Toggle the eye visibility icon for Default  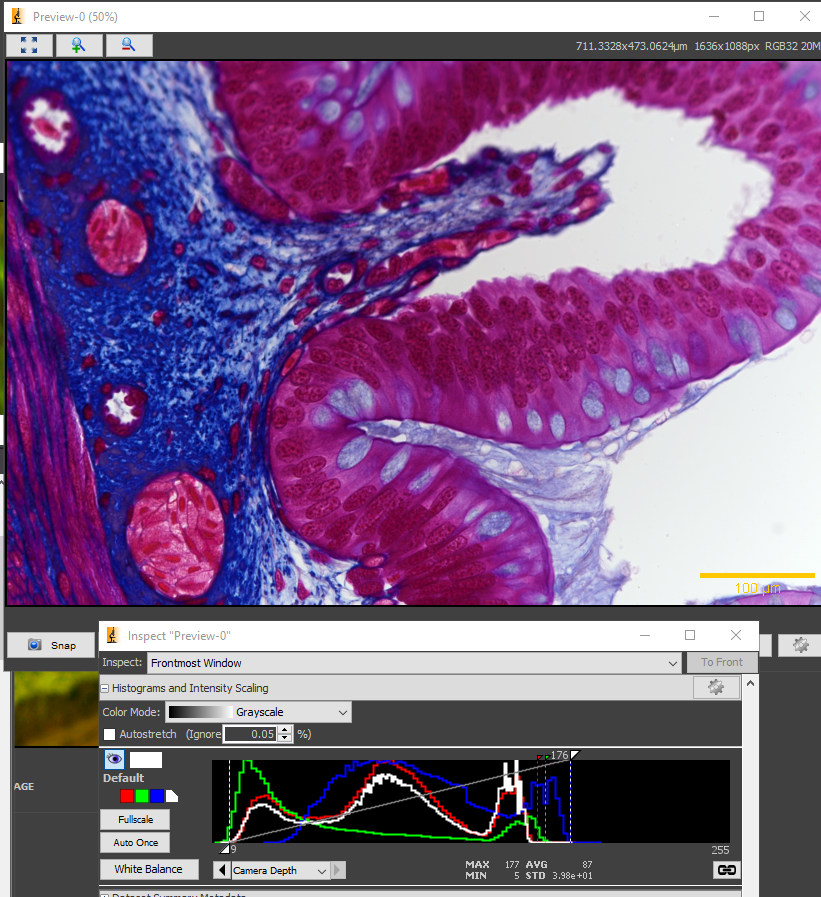[114, 759]
